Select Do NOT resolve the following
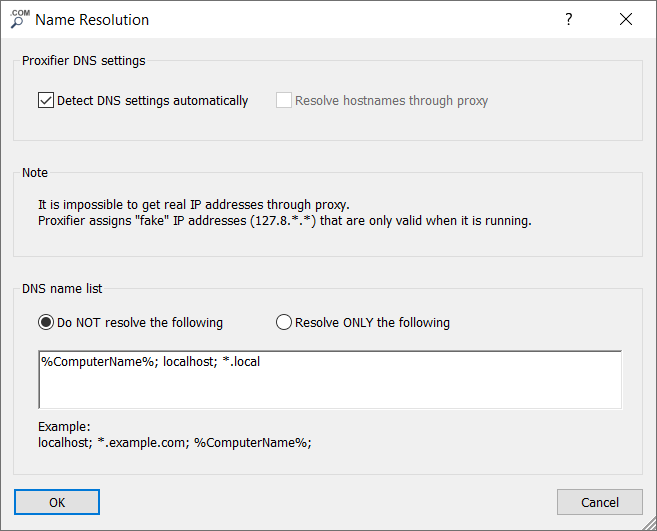Screen dimensions: 657x531 46,322
